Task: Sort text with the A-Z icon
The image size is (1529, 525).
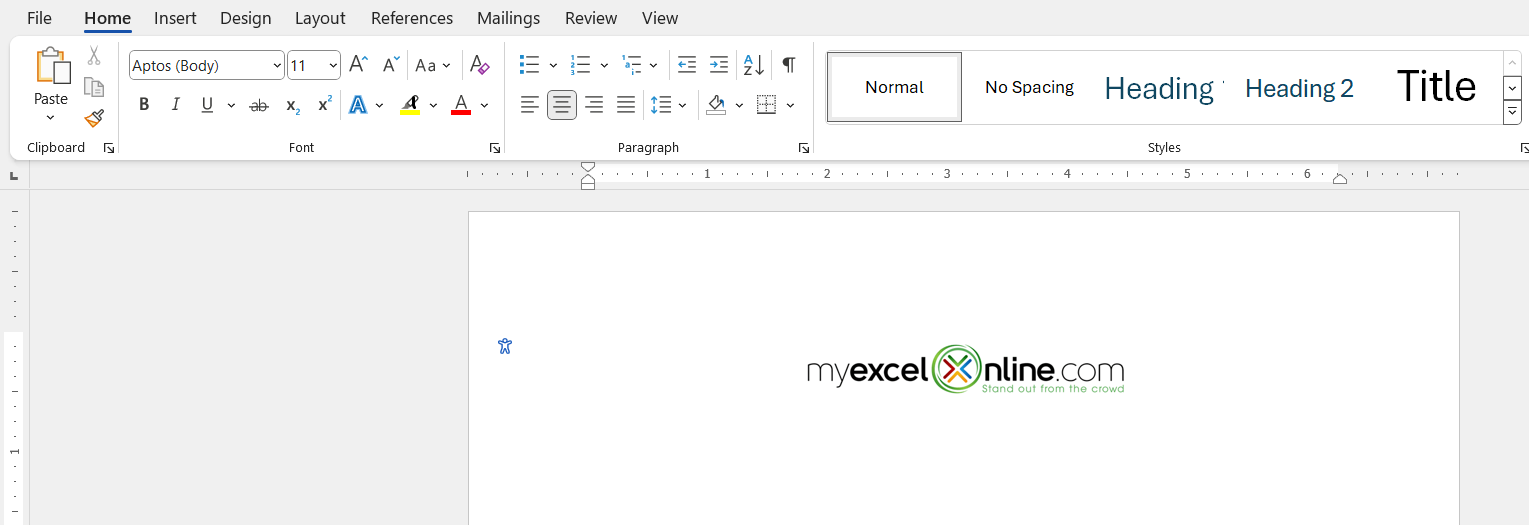Action: [x=753, y=65]
